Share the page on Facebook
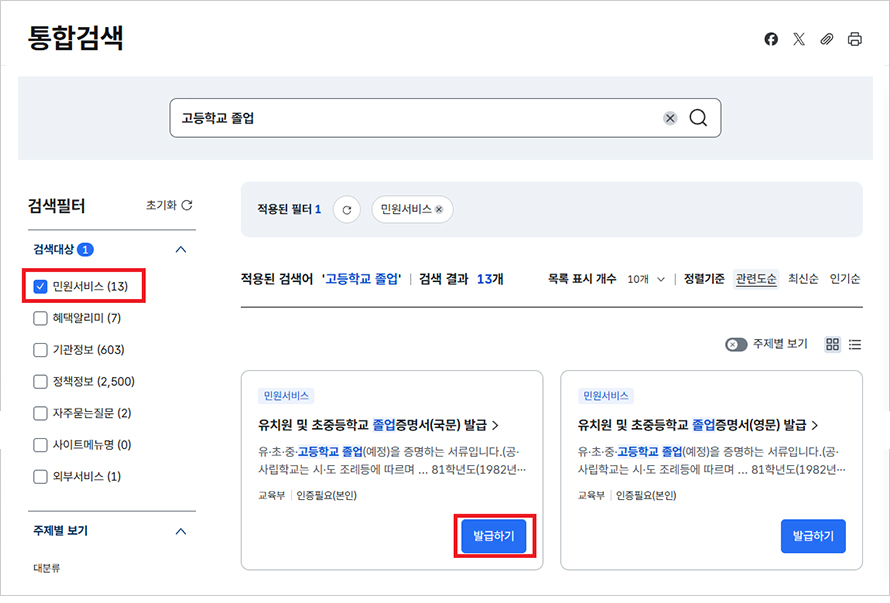 click(x=771, y=39)
